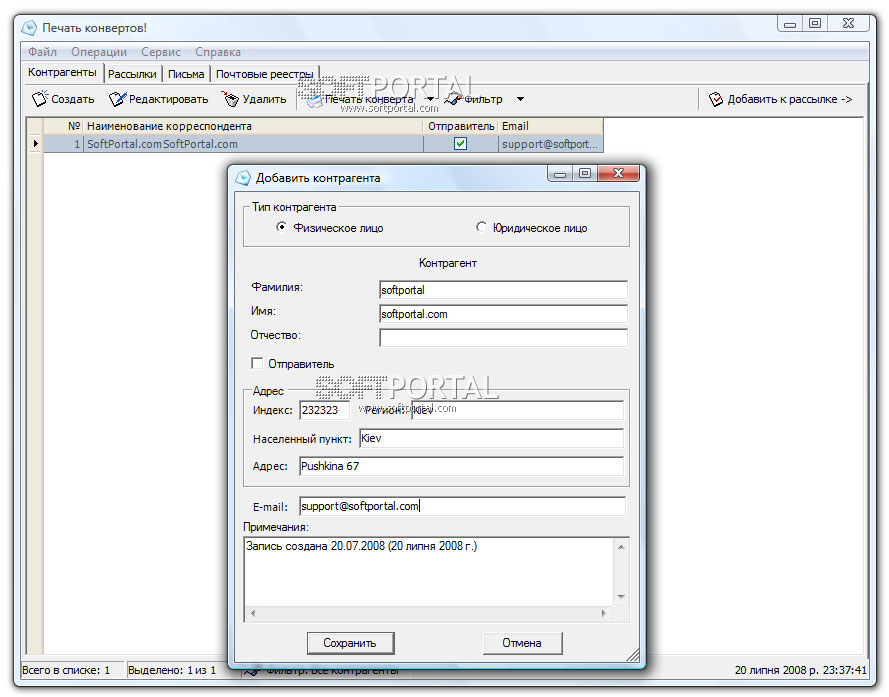Click the Отправитель column header
889x697 pixels.
(x=460, y=126)
